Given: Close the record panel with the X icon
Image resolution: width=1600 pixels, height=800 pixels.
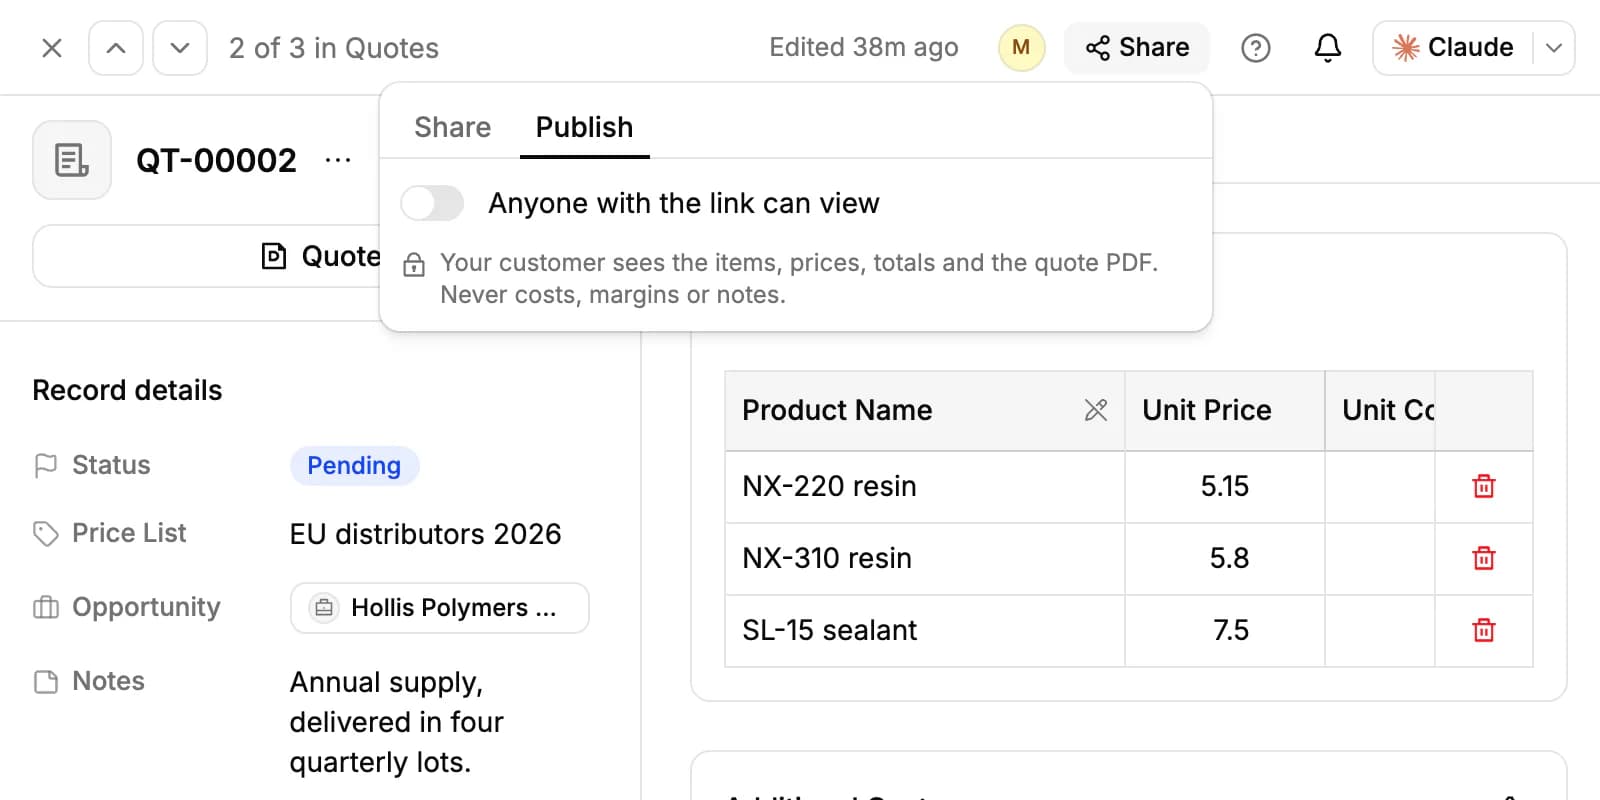Looking at the screenshot, I should pyautogui.click(x=52, y=48).
